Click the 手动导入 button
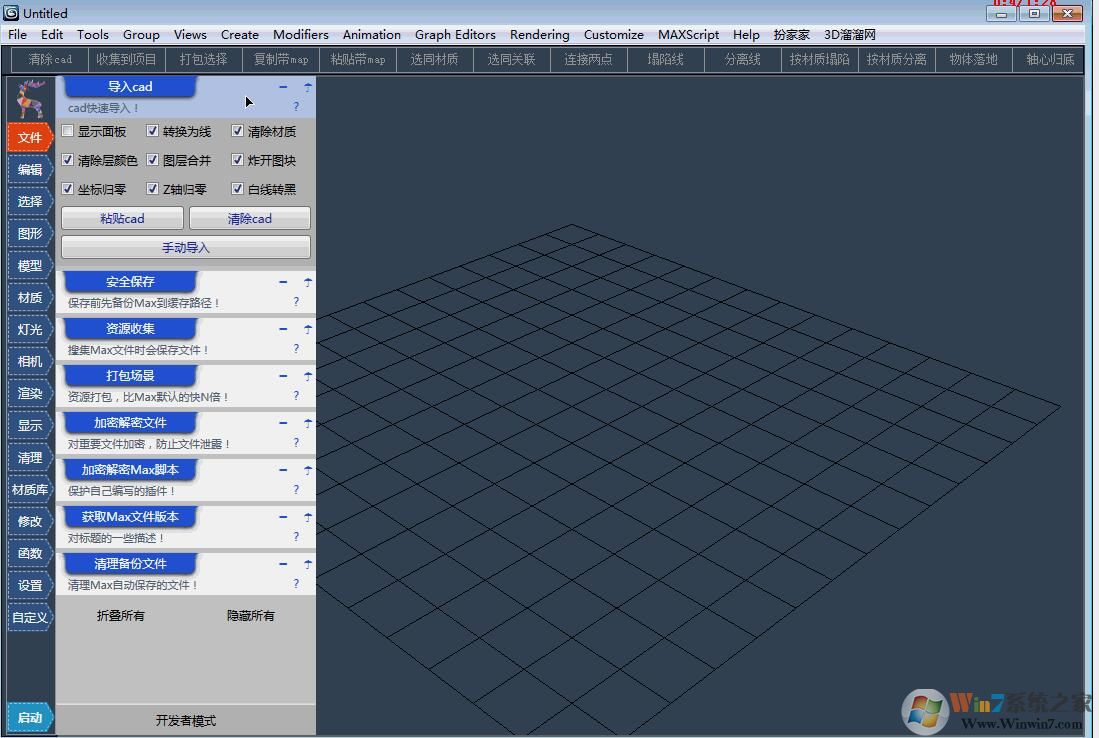The image size is (1099, 738). 185,247
